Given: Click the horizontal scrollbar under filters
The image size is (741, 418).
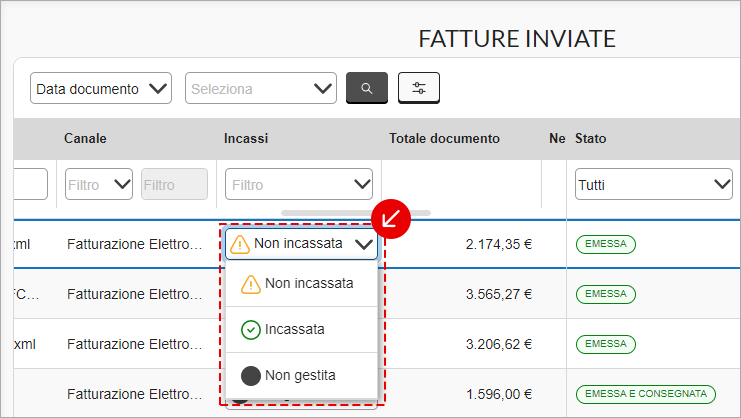Looking at the screenshot, I should [x=356, y=213].
